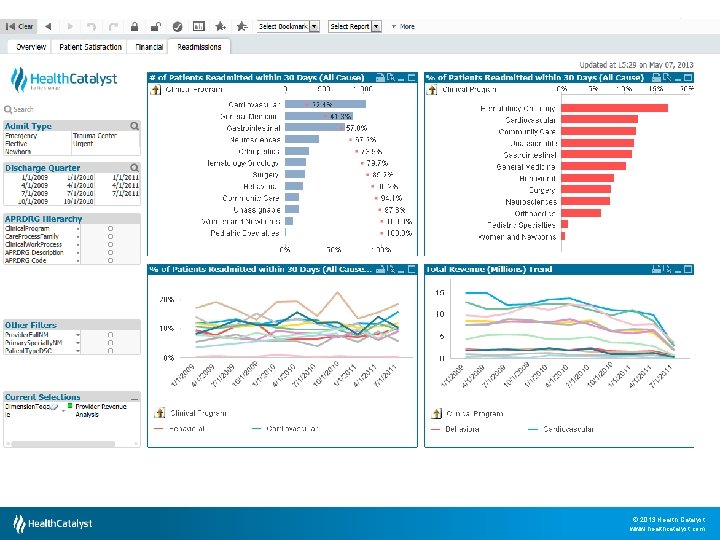Image resolution: width=720 pixels, height=540 pixels.
Task: Toggle the ProviderFullNM radio circle
Action: (110, 335)
